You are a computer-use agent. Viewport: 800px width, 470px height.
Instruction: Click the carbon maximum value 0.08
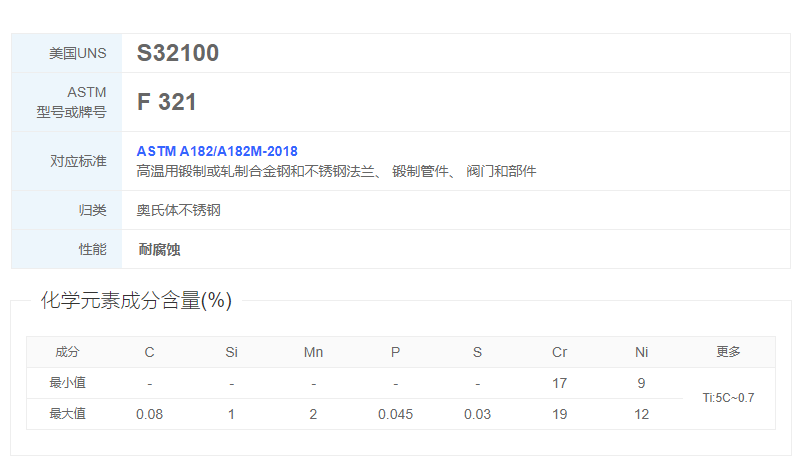tap(149, 414)
